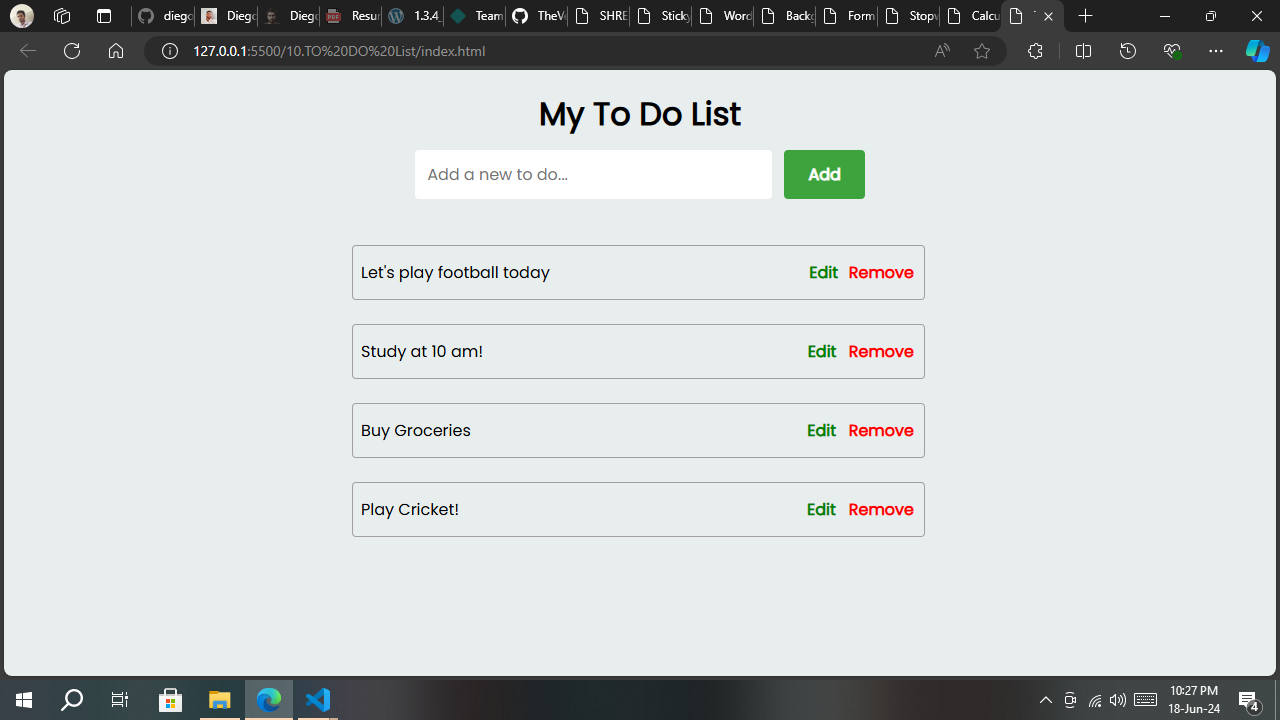This screenshot has width=1280, height=720.
Task: Open Settings and more ellipsis menu
Action: 1216,51
